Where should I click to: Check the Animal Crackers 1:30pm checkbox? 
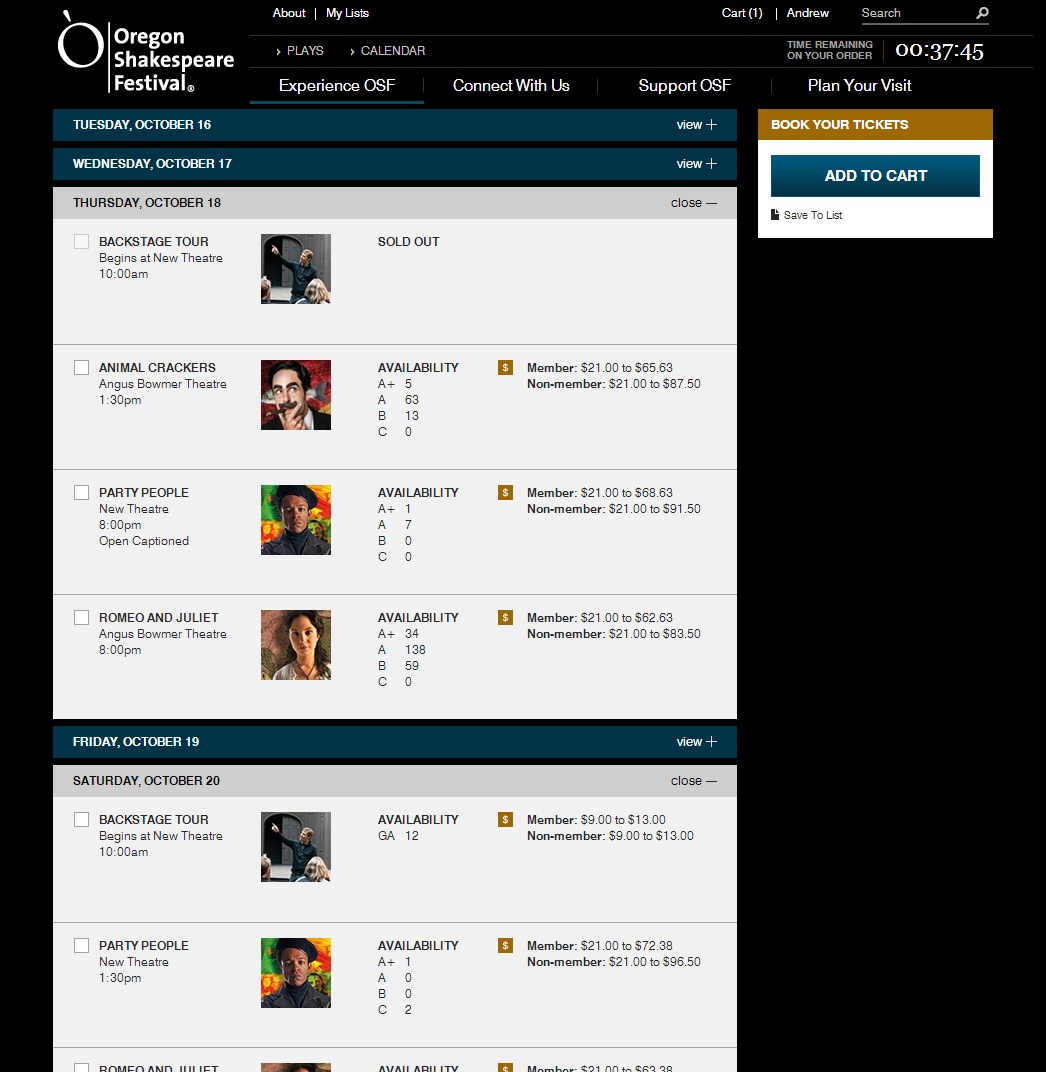(x=81, y=368)
